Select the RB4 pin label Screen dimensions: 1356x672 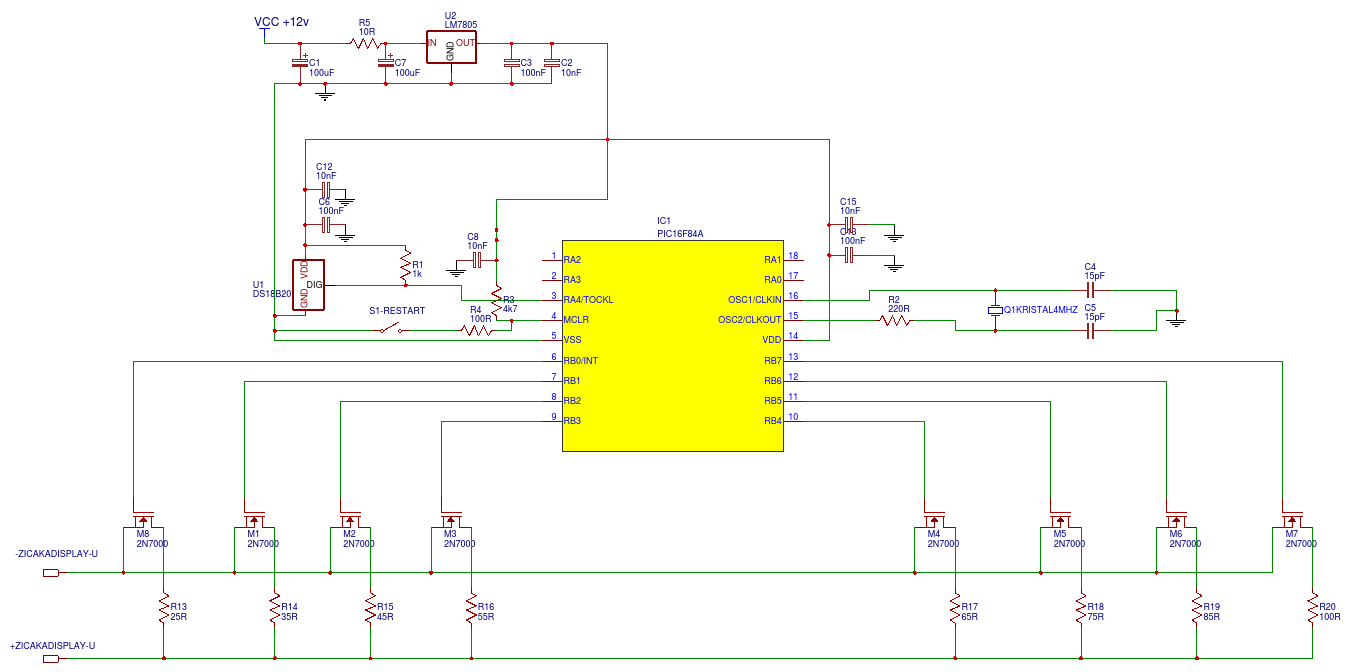tap(773, 420)
